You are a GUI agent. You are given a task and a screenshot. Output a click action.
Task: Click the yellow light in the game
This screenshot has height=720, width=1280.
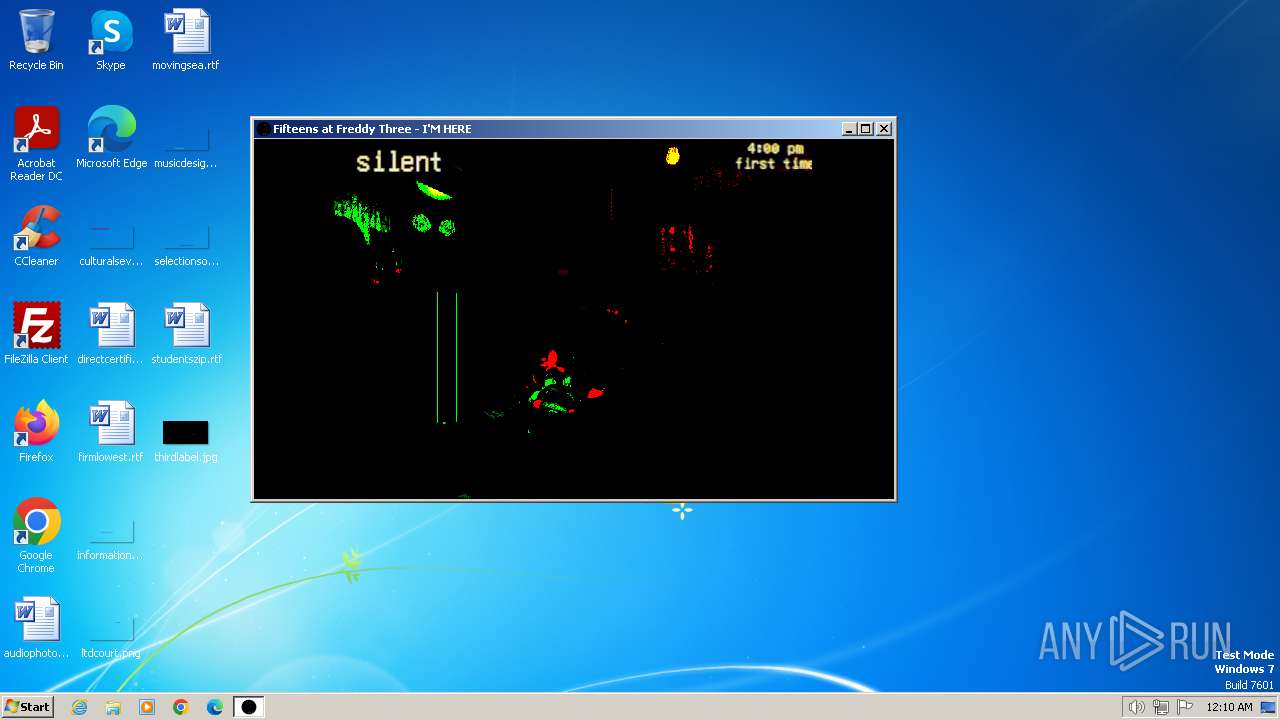click(x=673, y=155)
